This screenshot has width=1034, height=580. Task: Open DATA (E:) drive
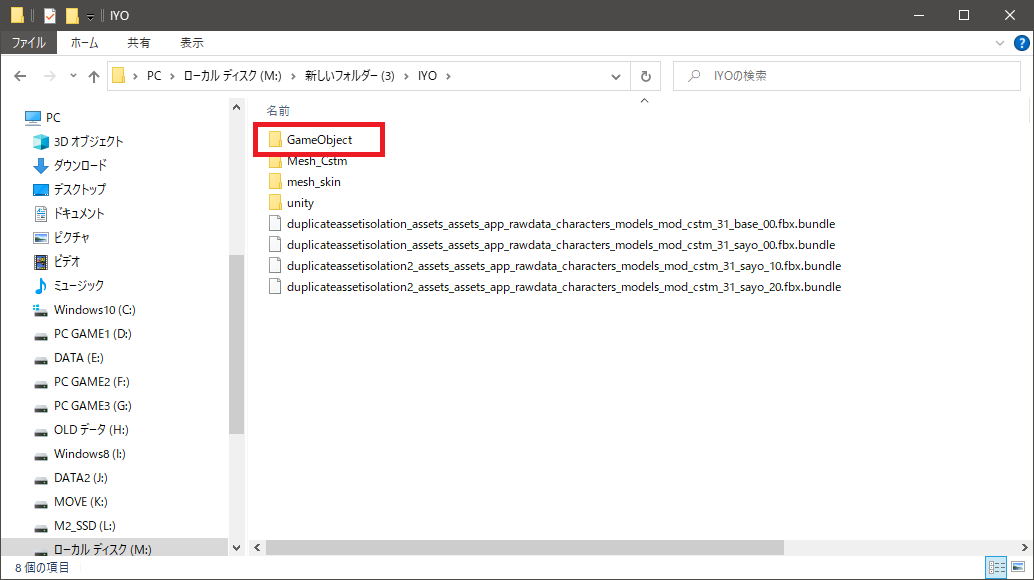(x=69, y=358)
